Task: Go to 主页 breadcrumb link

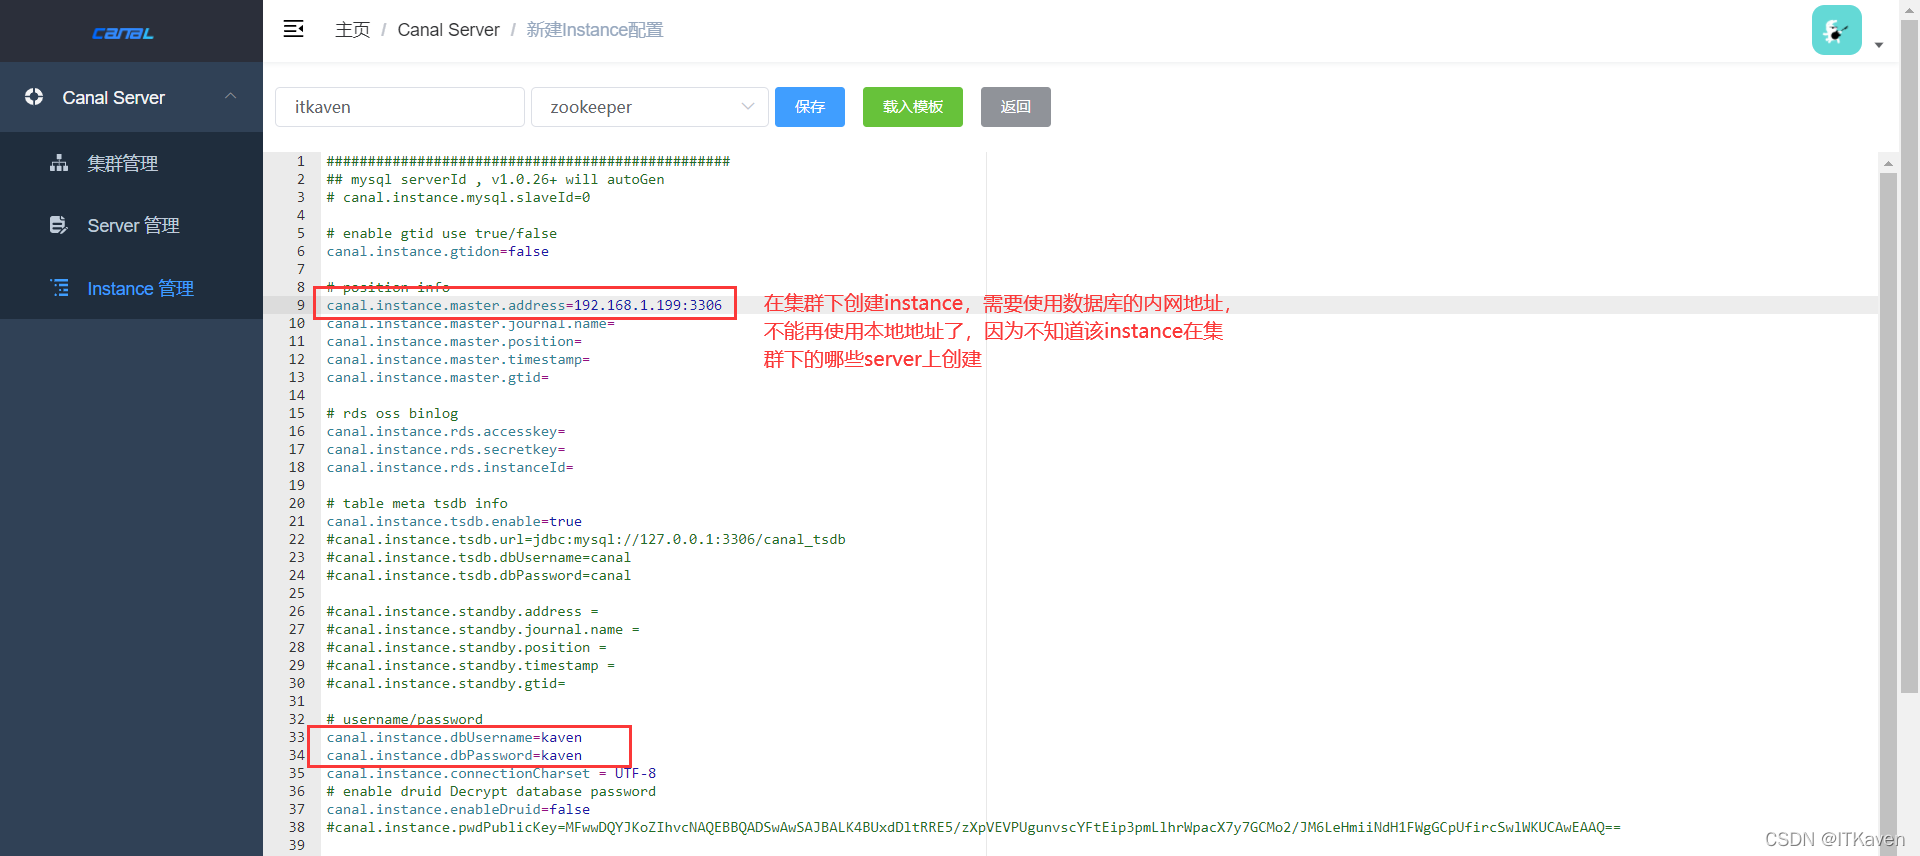Action: [x=352, y=30]
